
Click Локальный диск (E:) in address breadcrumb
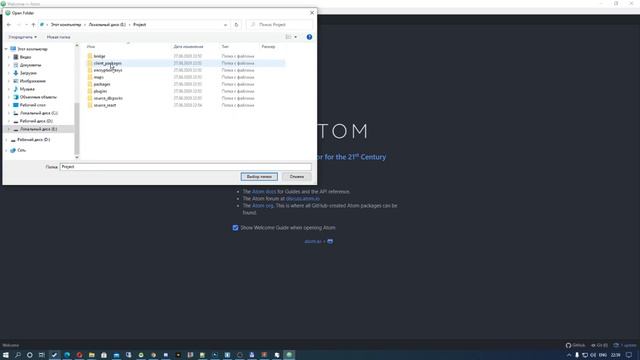coord(107,25)
